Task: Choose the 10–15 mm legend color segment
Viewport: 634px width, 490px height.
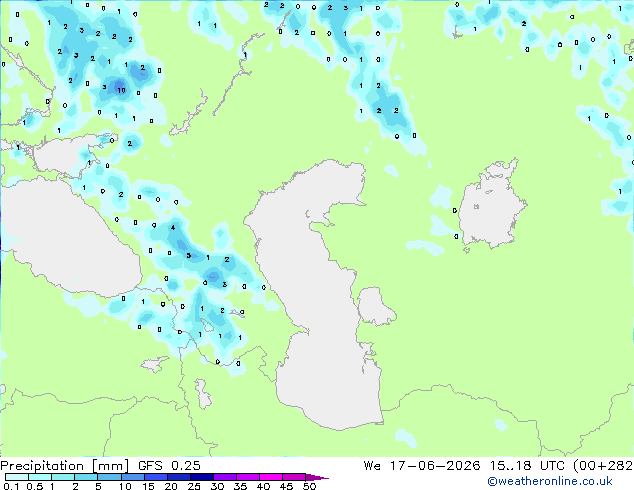Action: [133, 477]
